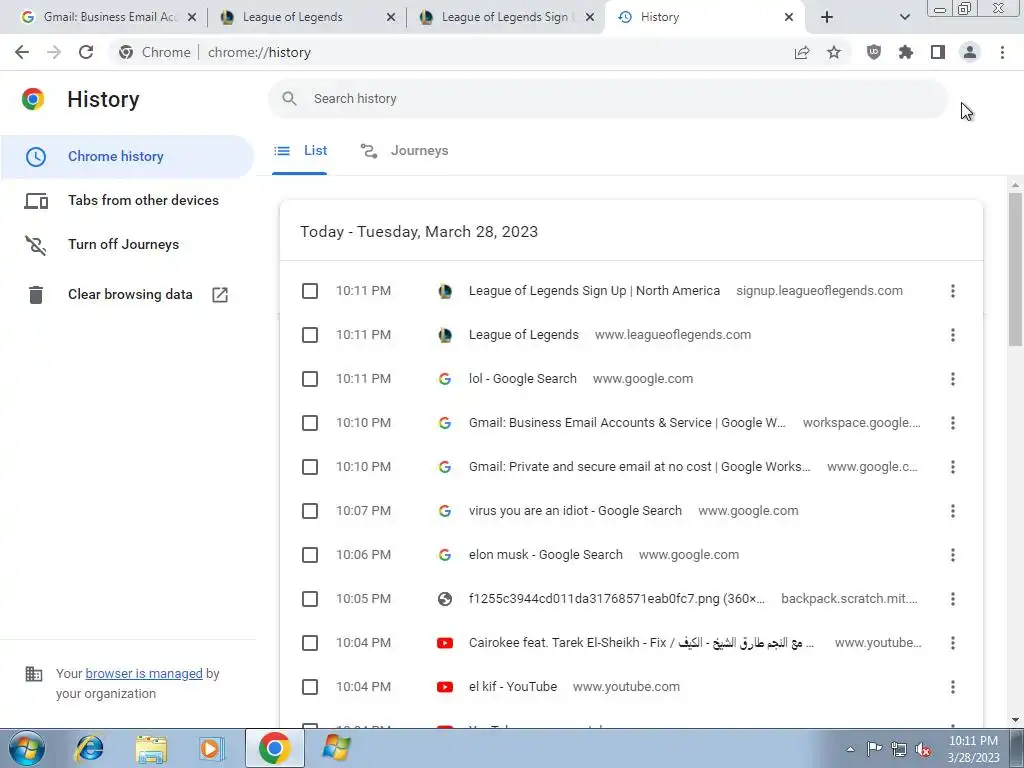Click the forward navigation arrow

[54, 52]
